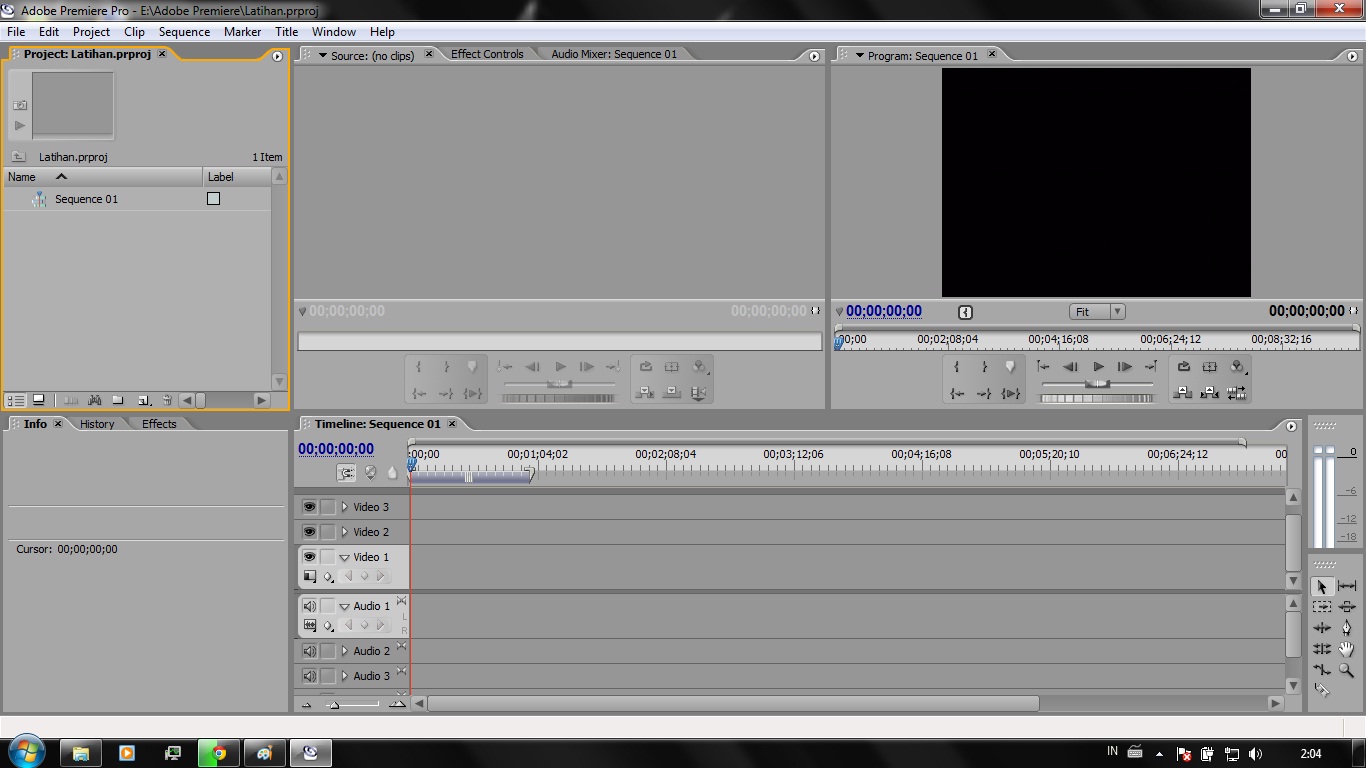
Task: Step back one frame in Program monitor
Action: 1070,366
